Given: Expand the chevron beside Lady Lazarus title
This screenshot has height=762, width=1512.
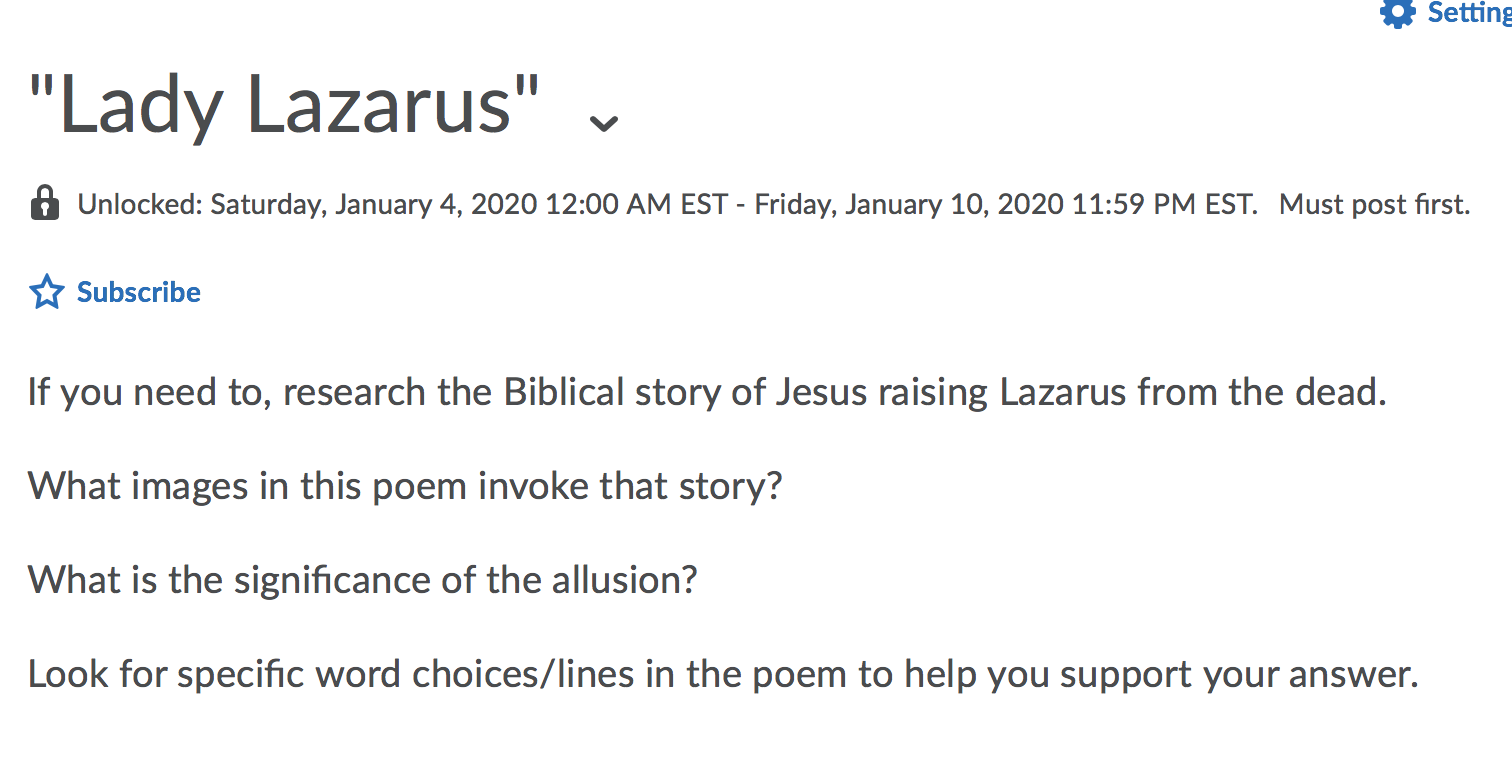Looking at the screenshot, I should [x=603, y=123].
